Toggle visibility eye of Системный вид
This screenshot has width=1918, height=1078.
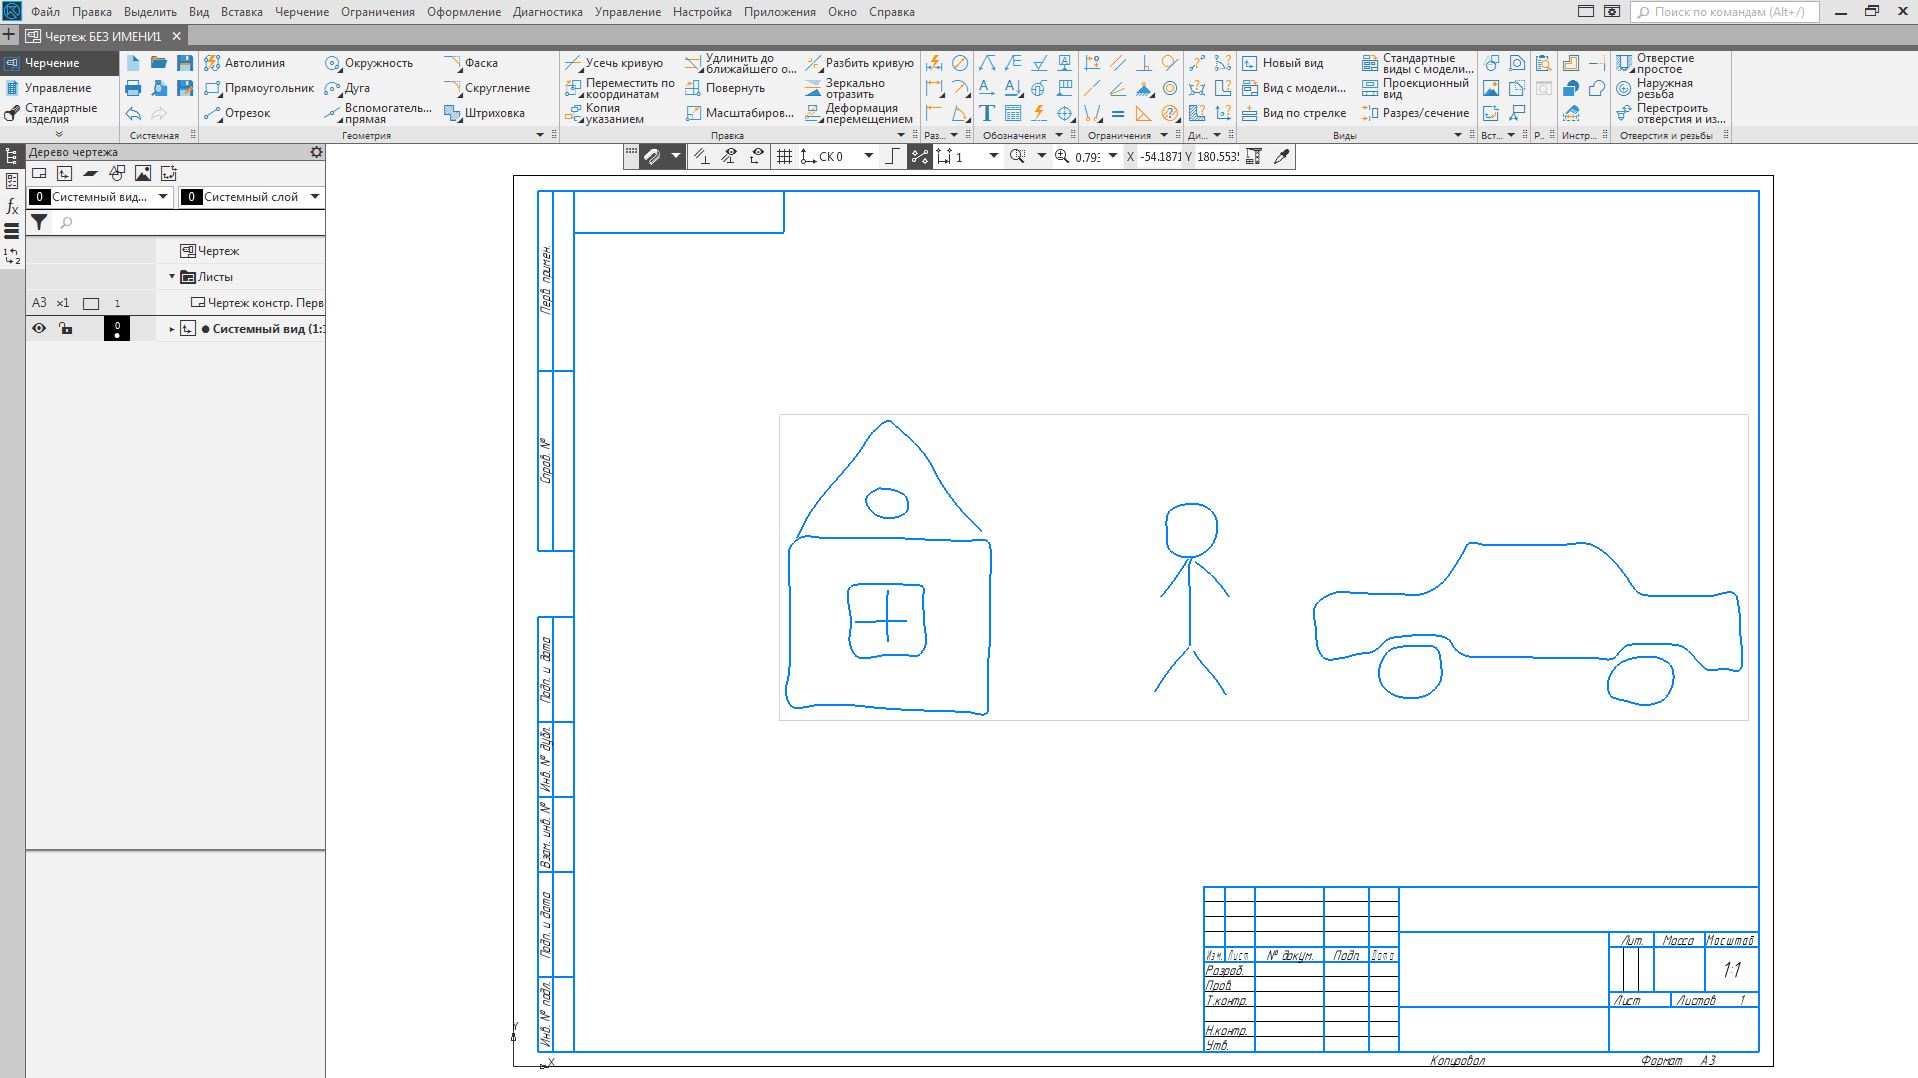pos(39,328)
